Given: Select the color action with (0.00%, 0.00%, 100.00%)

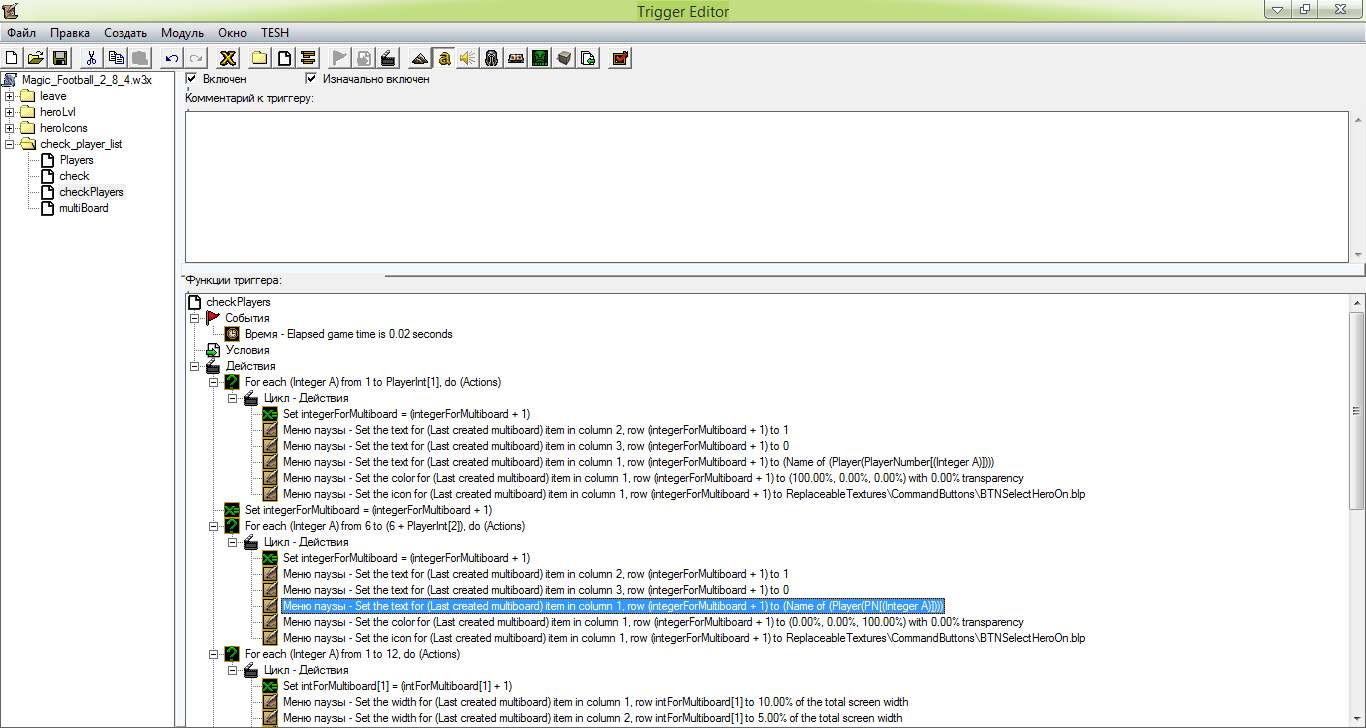Looking at the screenshot, I should coord(653,622).
